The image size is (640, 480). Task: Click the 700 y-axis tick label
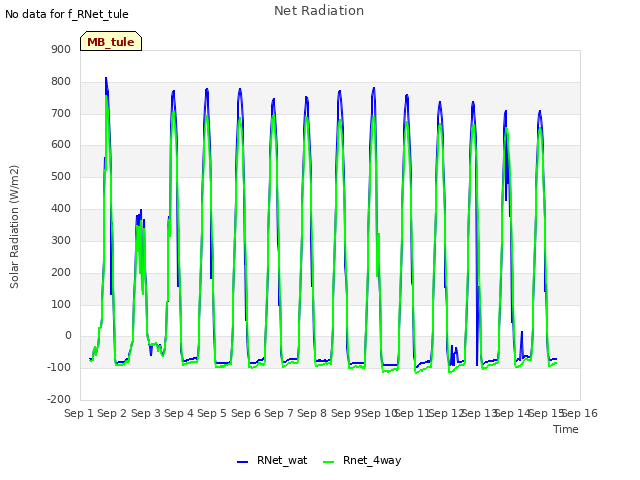pos(61,113)
